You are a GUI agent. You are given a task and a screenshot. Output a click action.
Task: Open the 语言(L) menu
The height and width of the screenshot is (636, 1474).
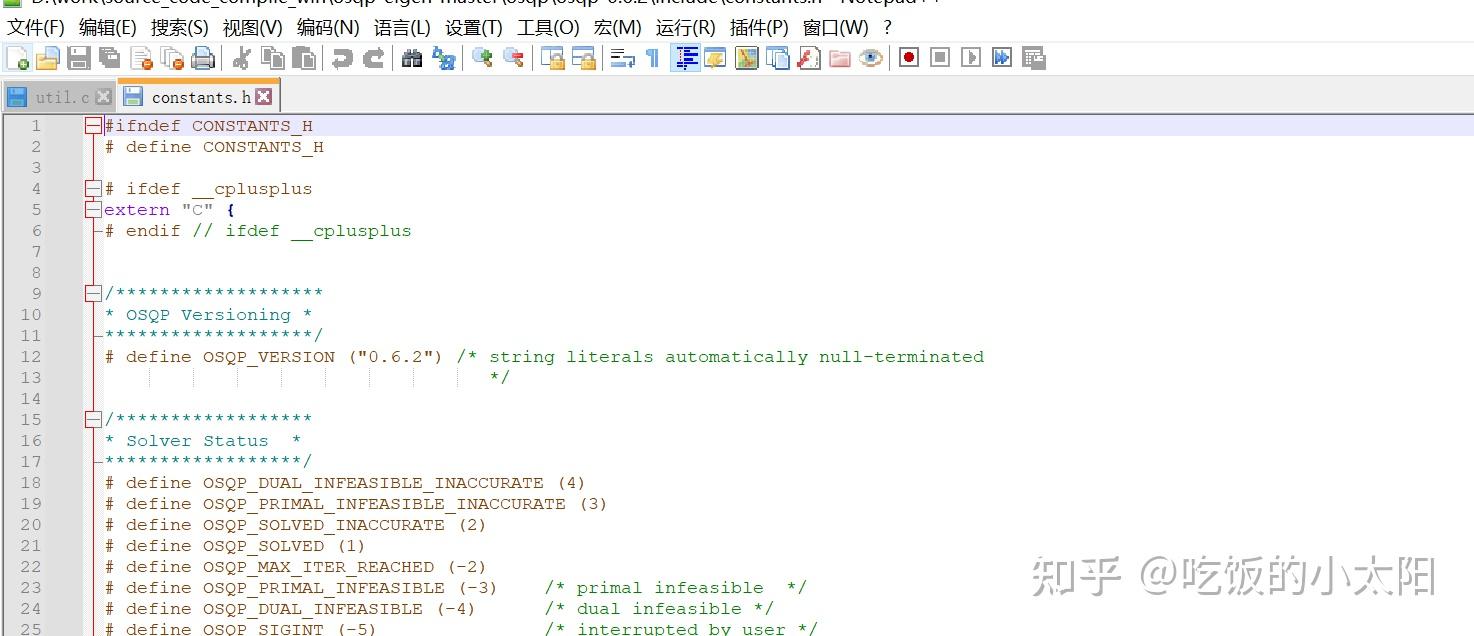point(401,27)
